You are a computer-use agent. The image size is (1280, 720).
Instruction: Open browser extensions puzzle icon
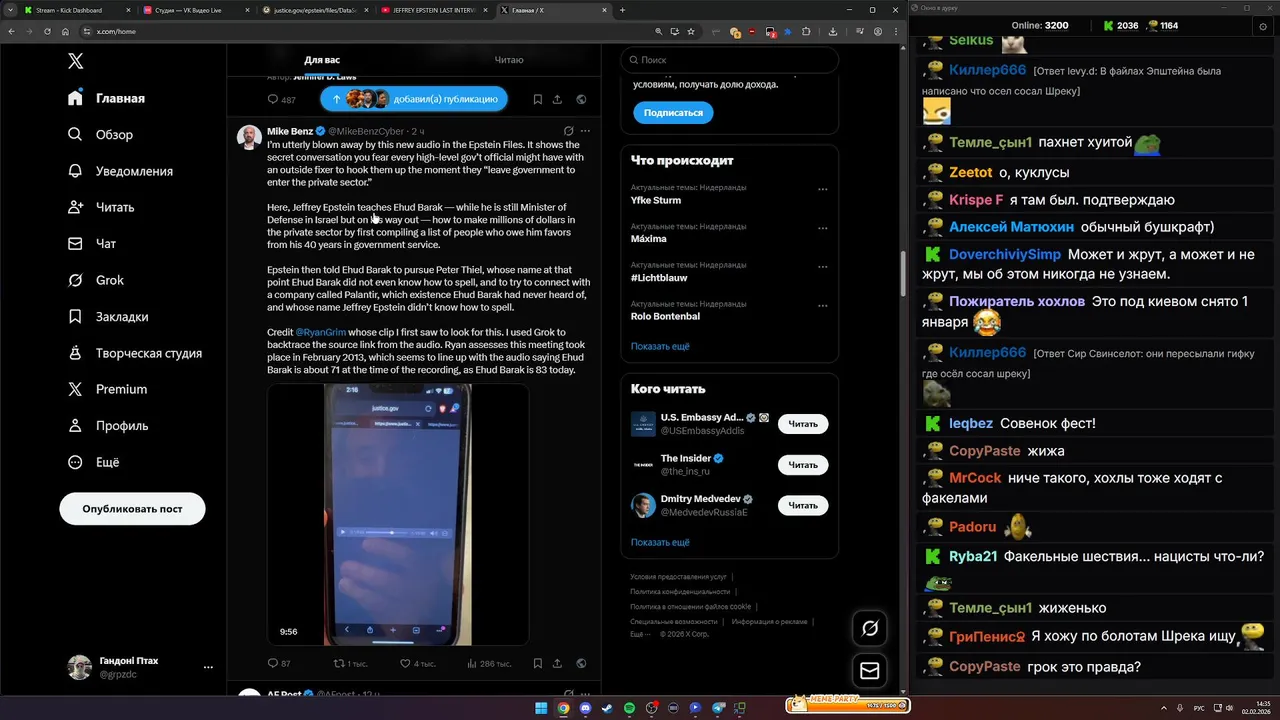(805, 31)
